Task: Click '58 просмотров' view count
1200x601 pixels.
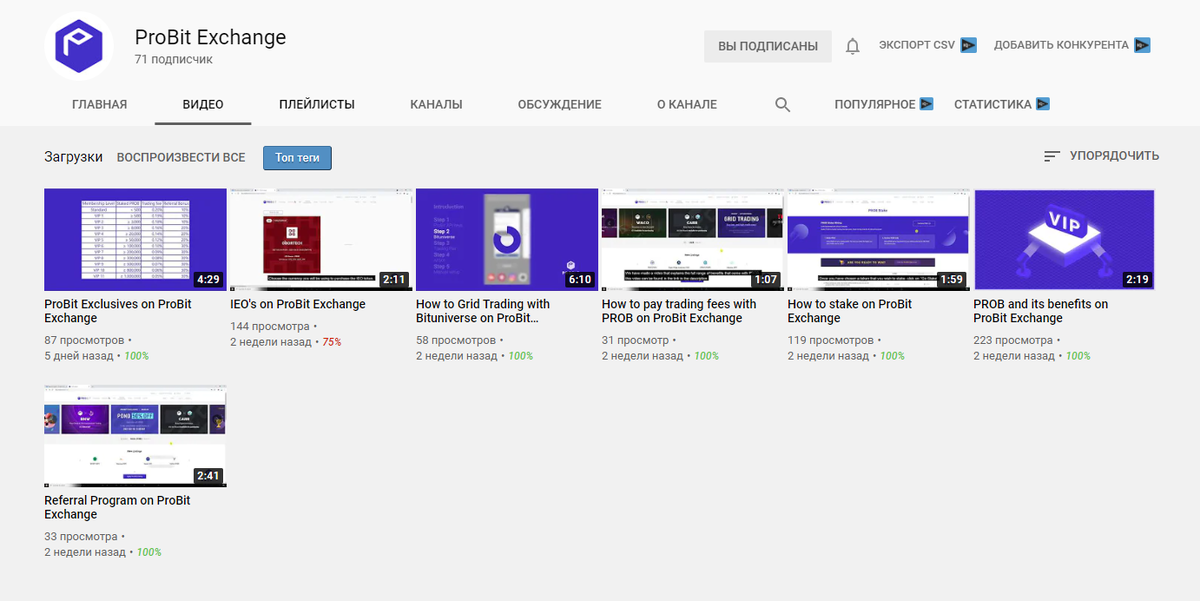Action: point(455,341)
